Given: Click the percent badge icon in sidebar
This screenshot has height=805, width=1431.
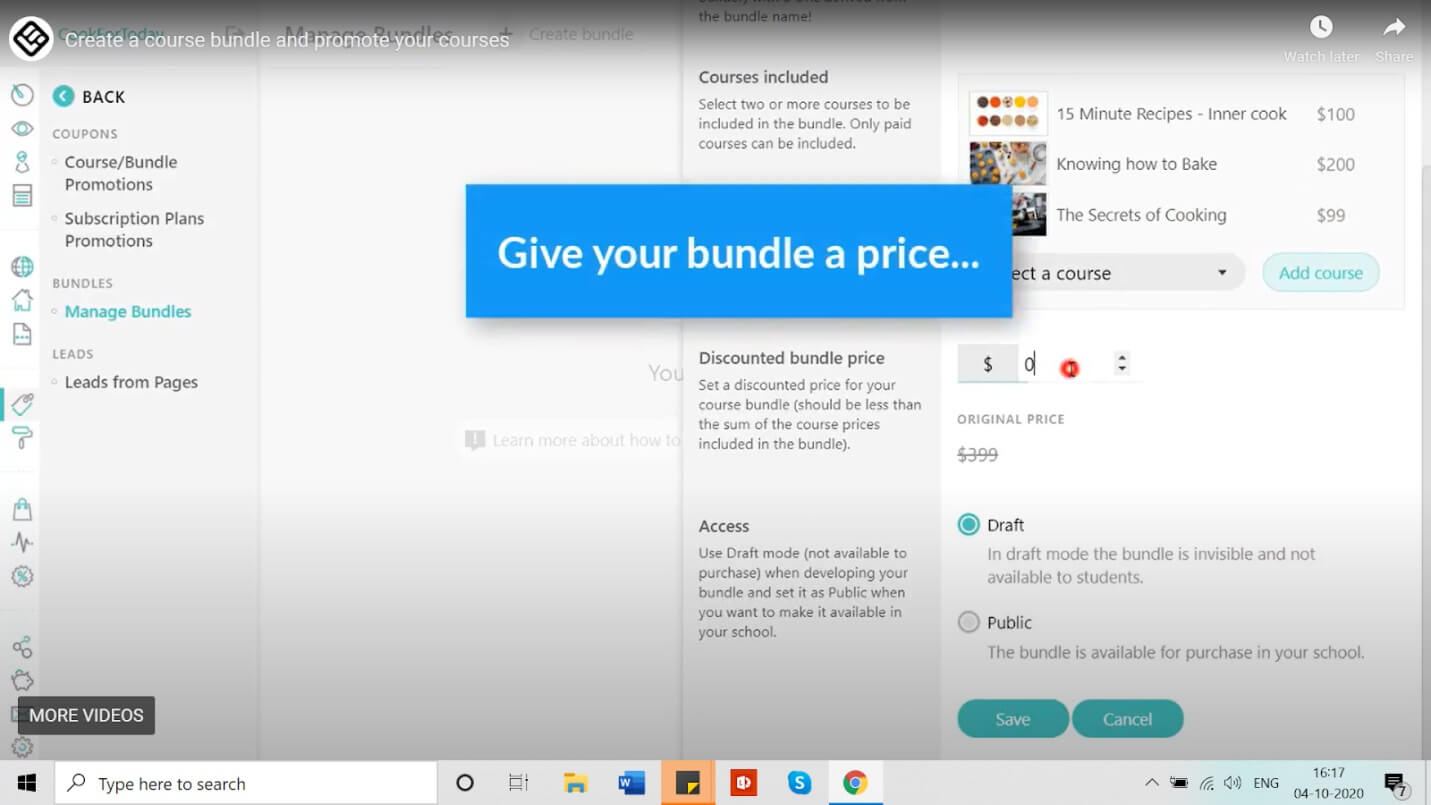Looking at the screenshot, I should (22, 576).
